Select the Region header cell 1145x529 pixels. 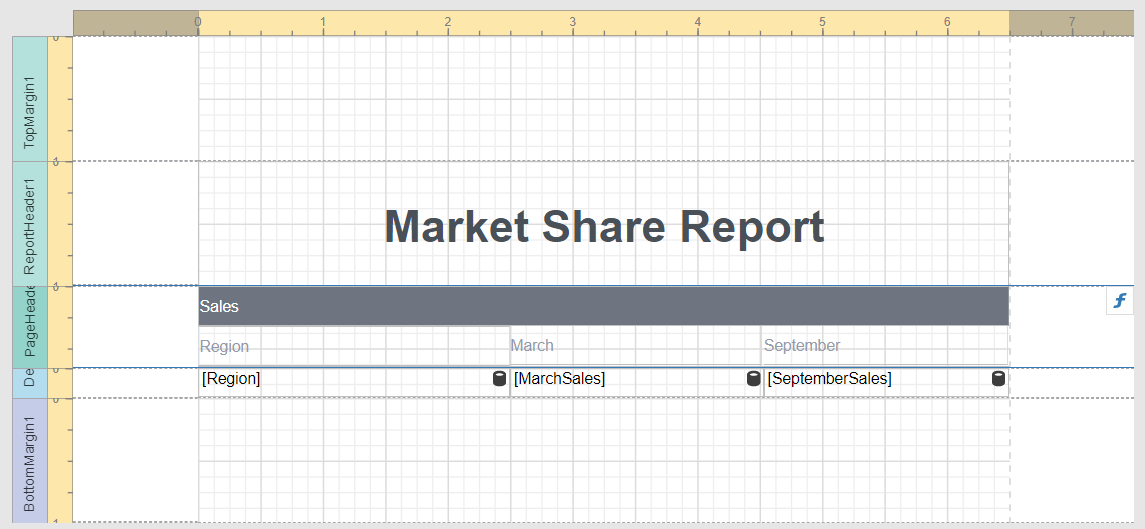[x=354, y=346]
